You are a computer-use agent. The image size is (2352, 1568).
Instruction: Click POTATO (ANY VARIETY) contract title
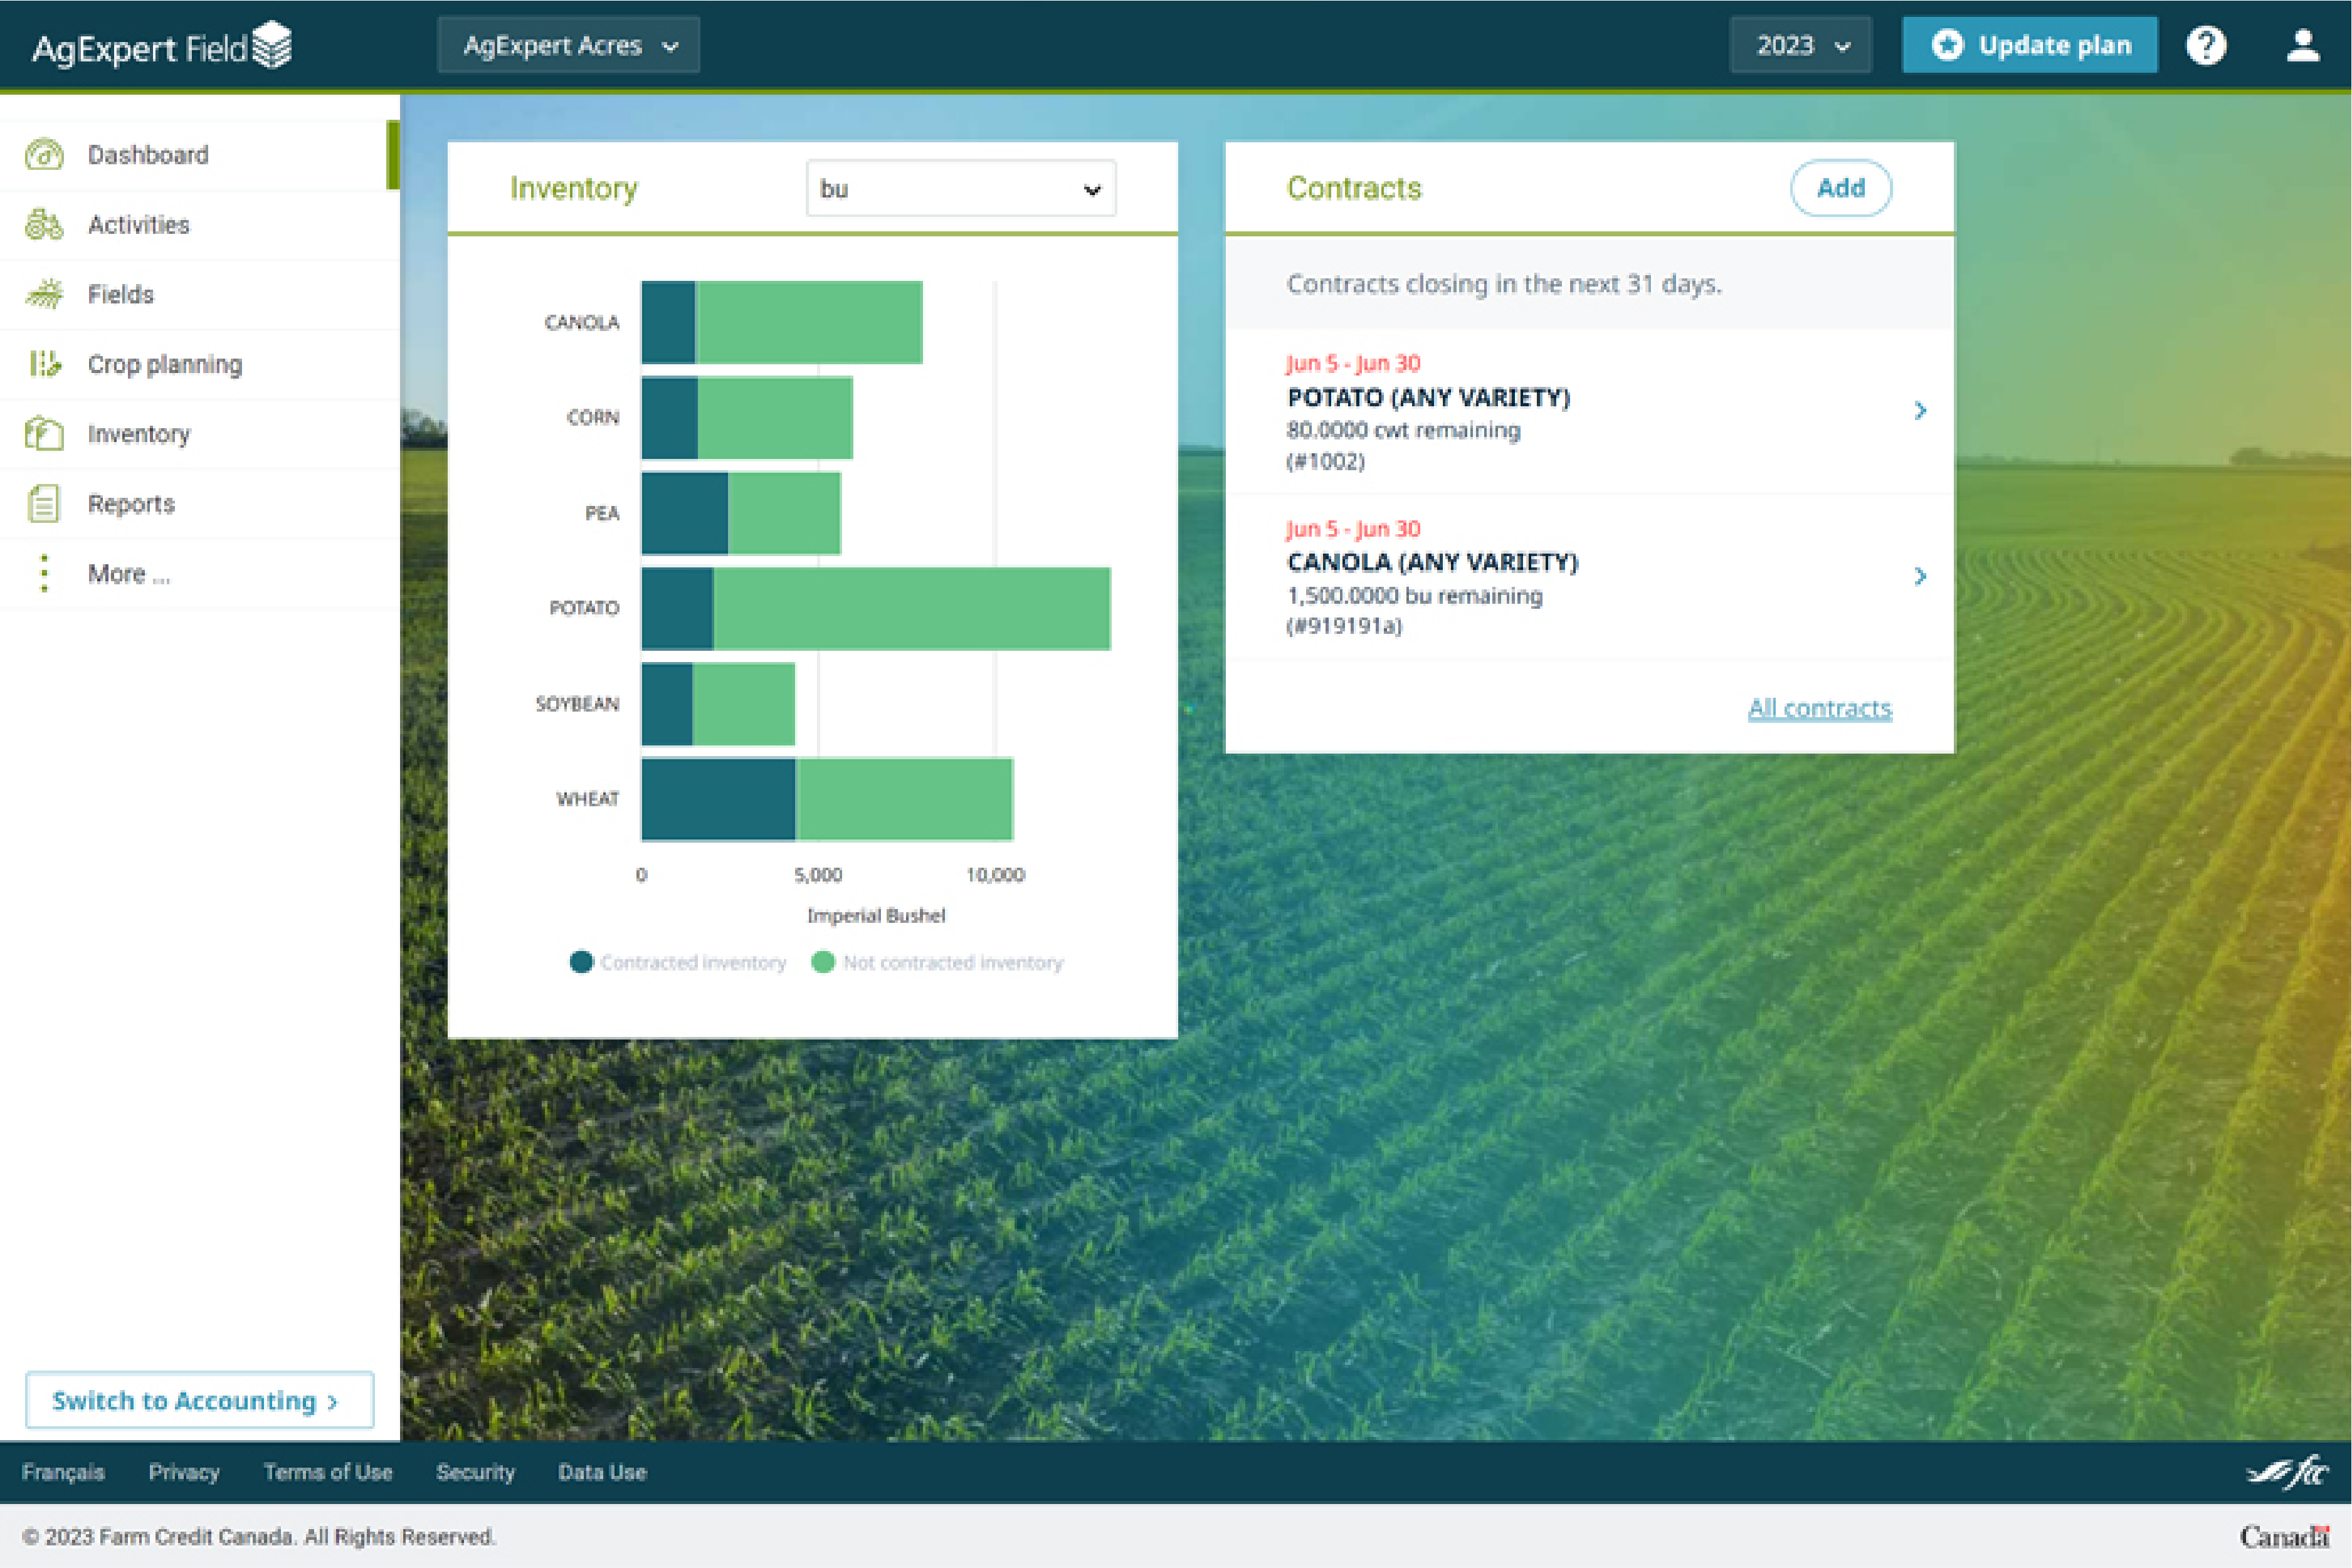coord(1428,397)
